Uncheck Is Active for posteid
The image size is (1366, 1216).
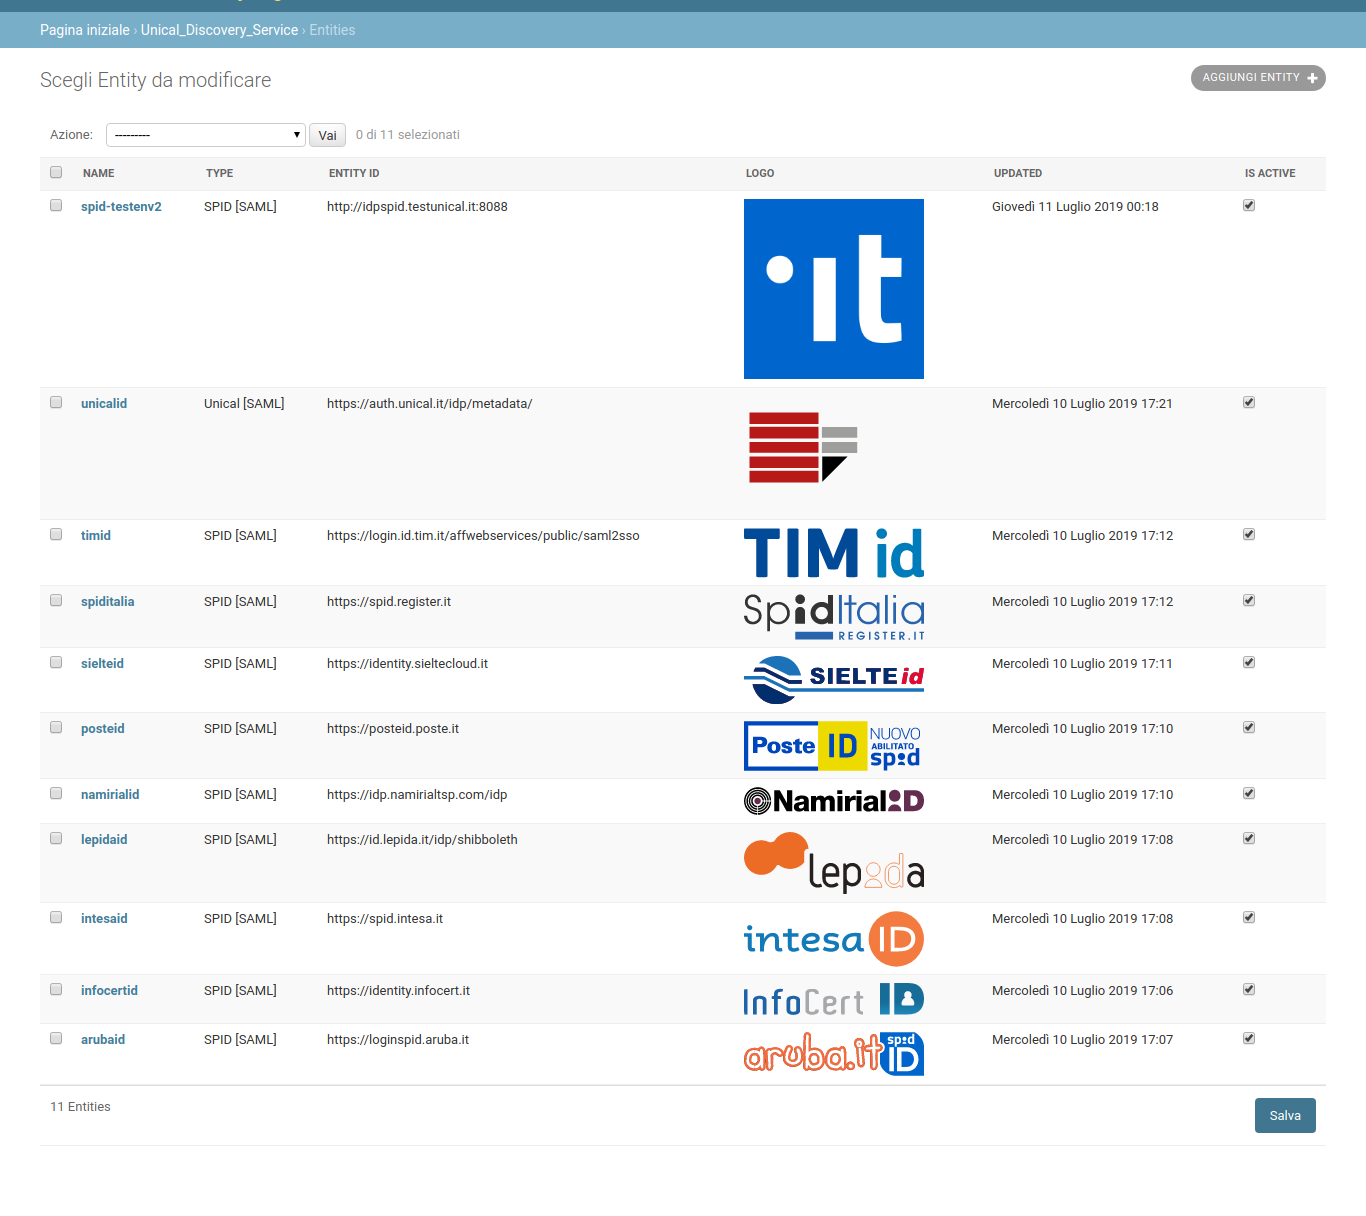[x=1249, y=727]
